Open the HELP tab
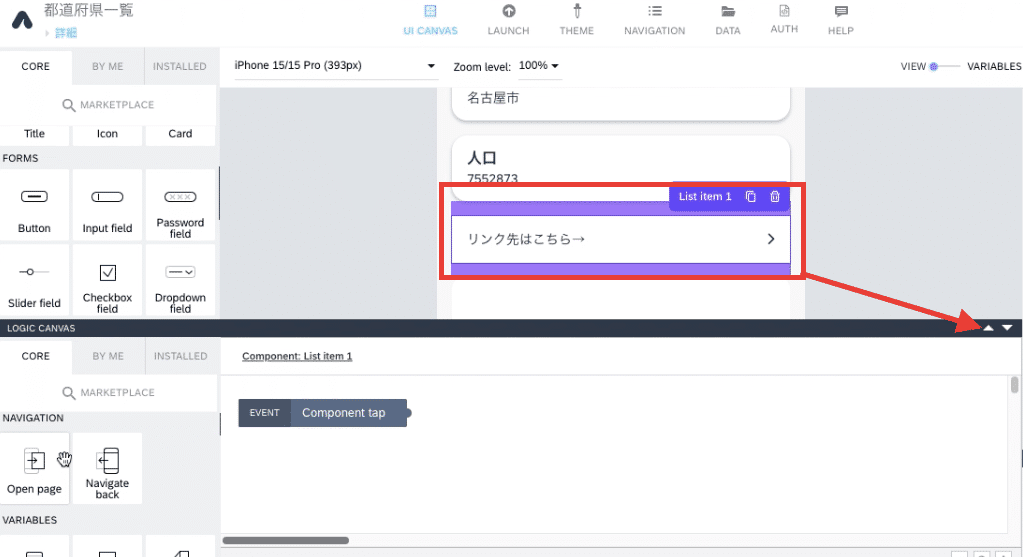1023x557 pixels. click(841, 20)
